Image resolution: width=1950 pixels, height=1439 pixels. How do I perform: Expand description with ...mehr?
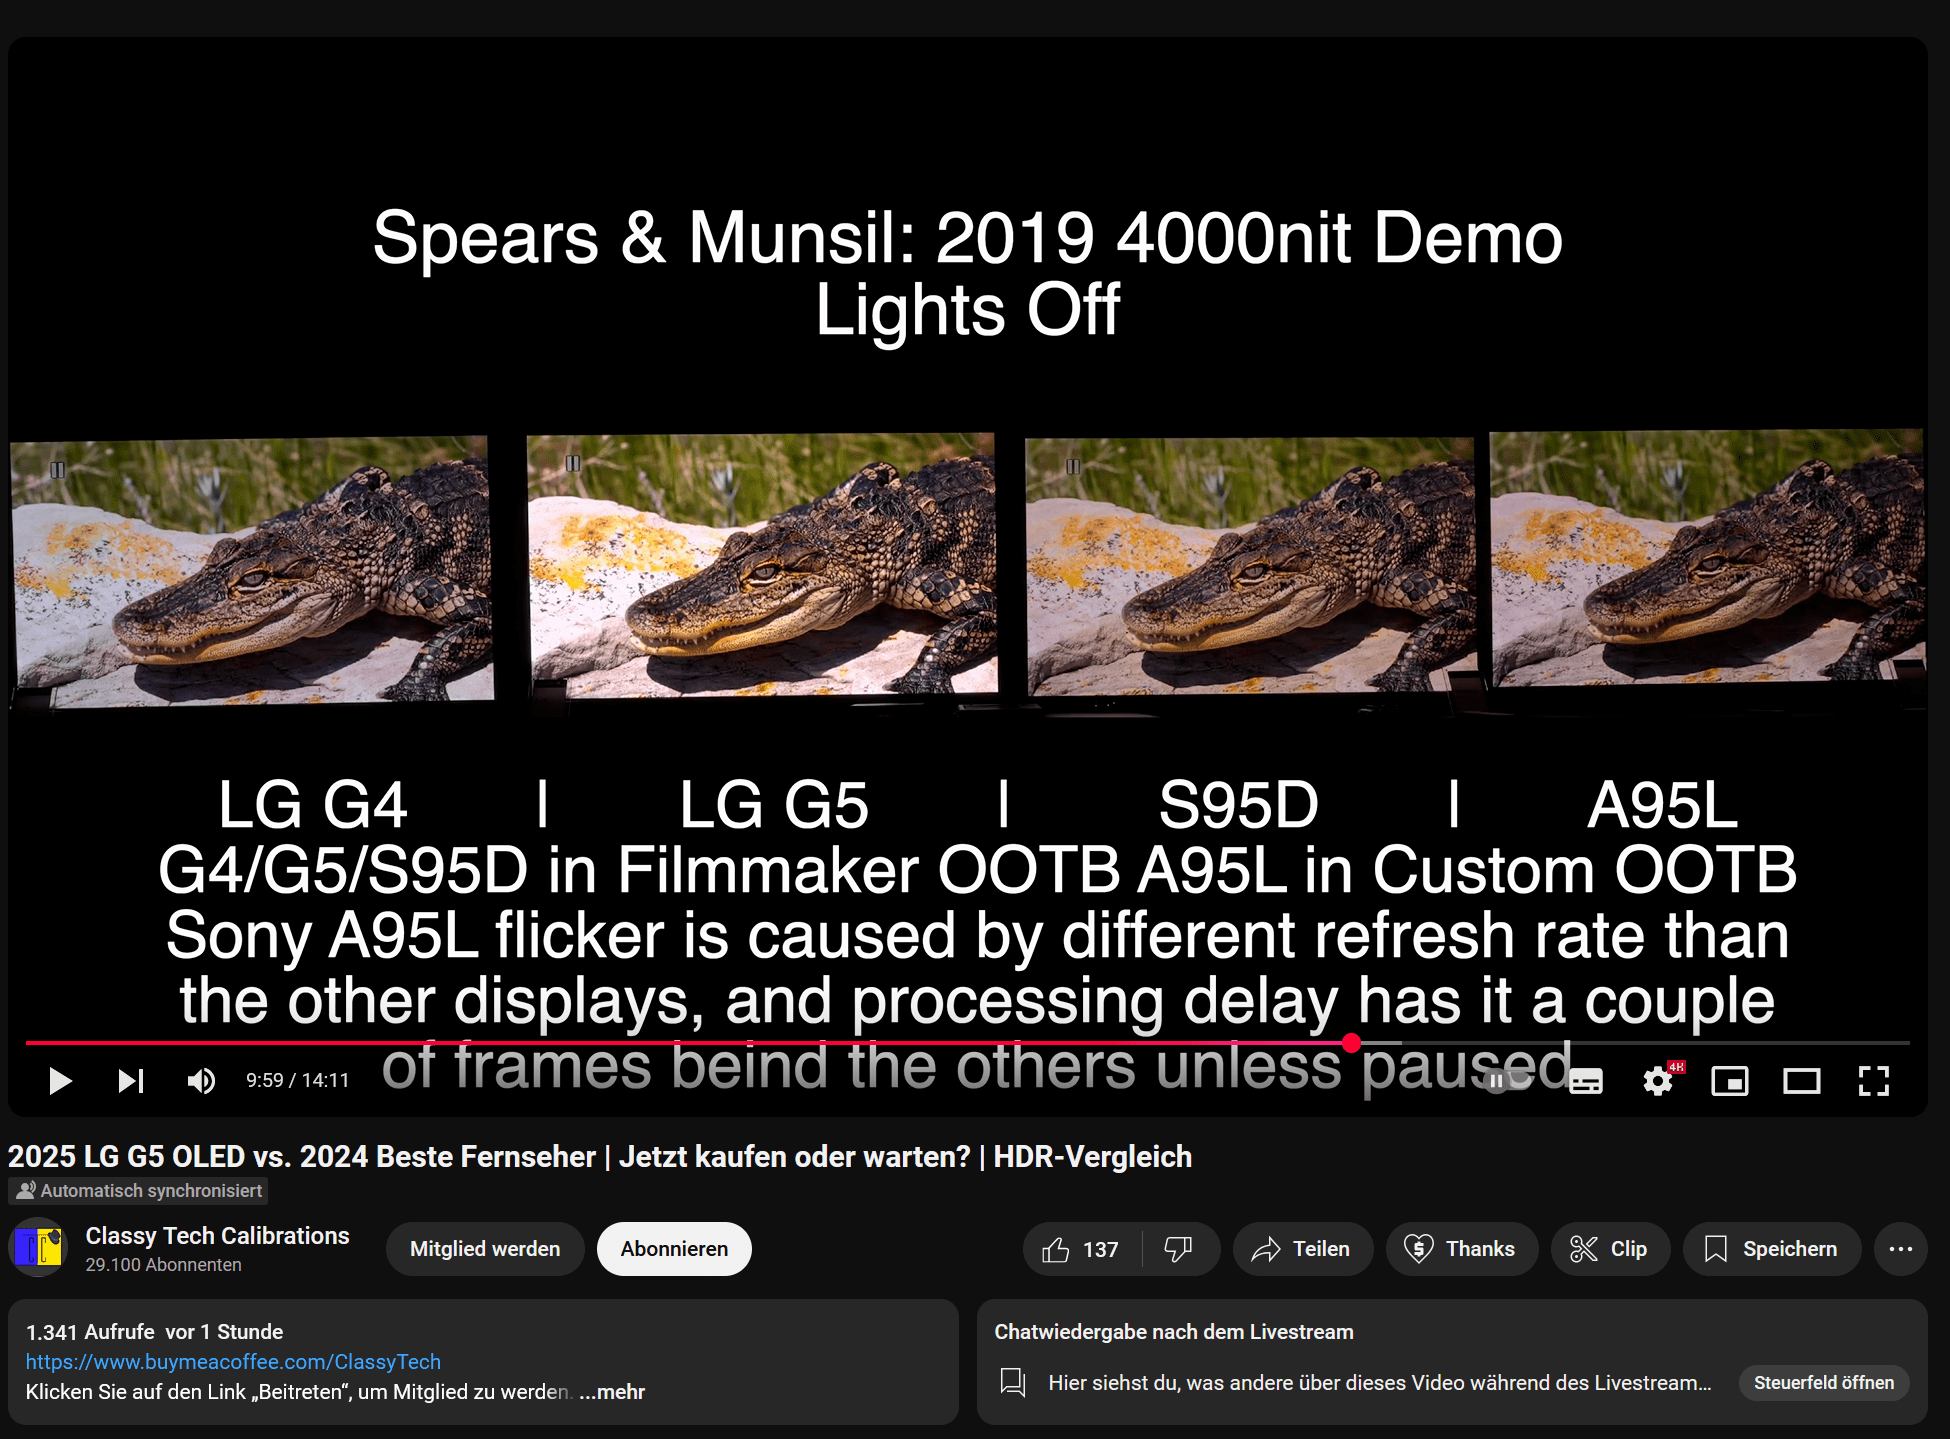(x=612, y=1392)
